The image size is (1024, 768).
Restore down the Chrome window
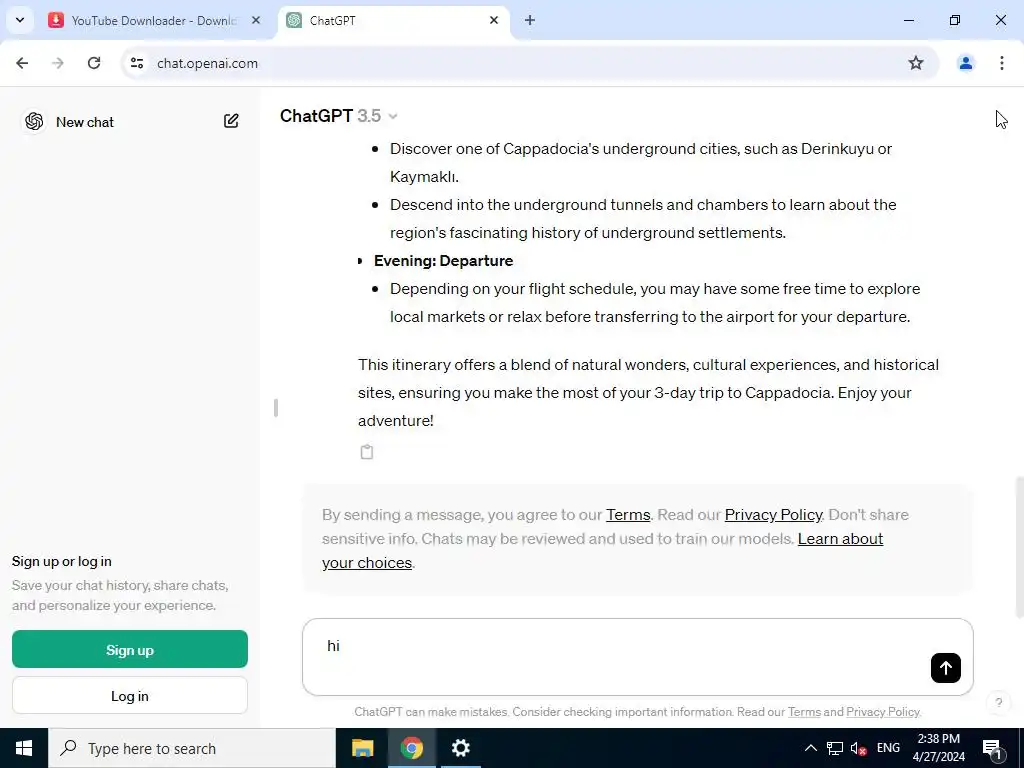(x=955, y=20)
